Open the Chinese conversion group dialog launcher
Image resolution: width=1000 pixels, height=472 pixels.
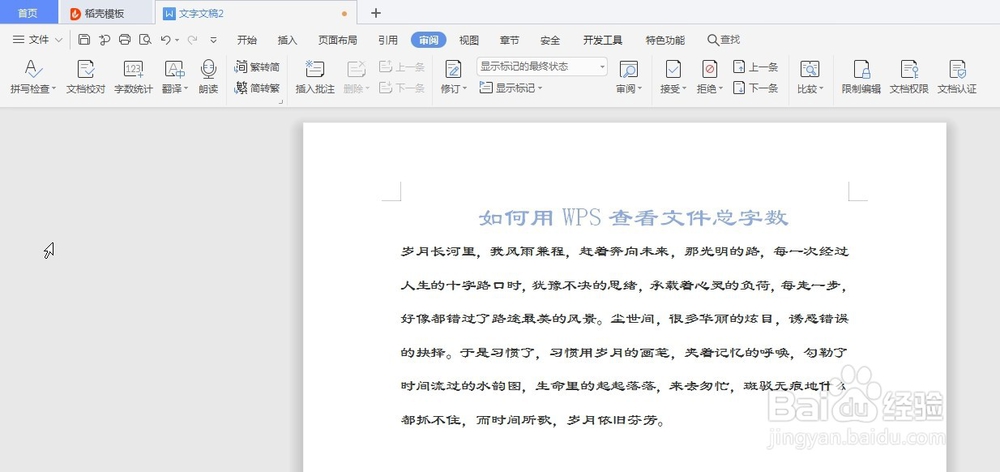point(281,101)
